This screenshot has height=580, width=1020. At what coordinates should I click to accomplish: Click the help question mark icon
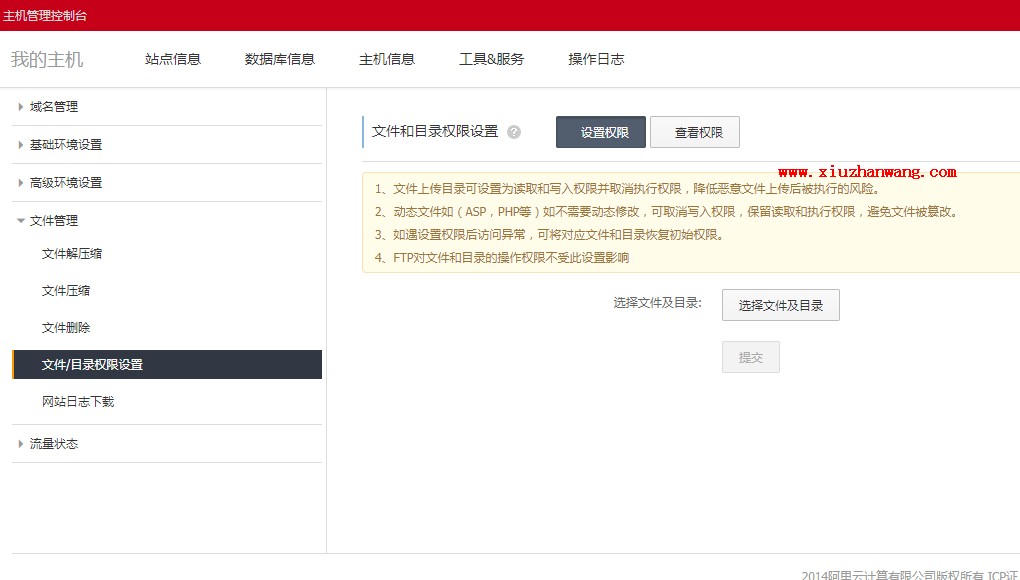514,132
